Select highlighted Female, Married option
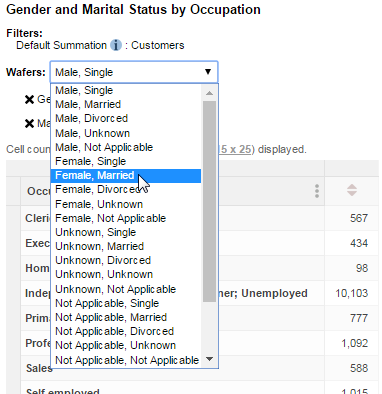Image resolution: width=382 pixels, height=394 pixels. click(x=126, y=176)
